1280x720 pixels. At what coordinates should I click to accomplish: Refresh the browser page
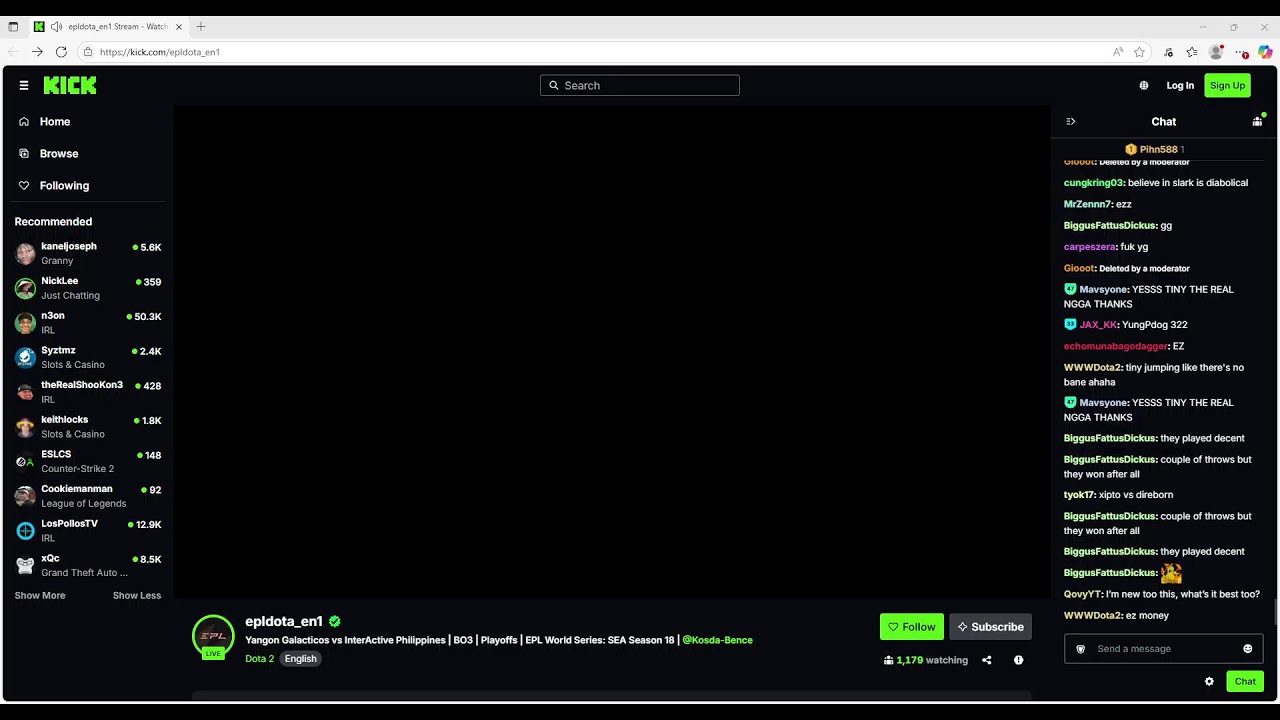tap(61, 52)
